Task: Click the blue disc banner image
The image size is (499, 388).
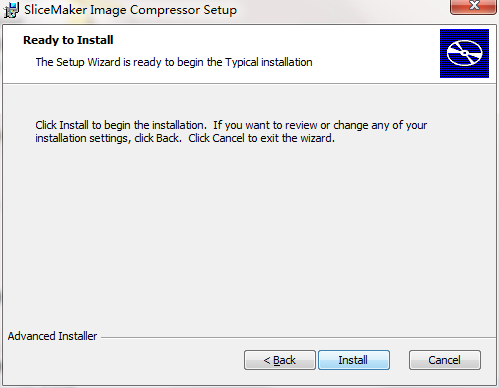Action: click(464, 53)
